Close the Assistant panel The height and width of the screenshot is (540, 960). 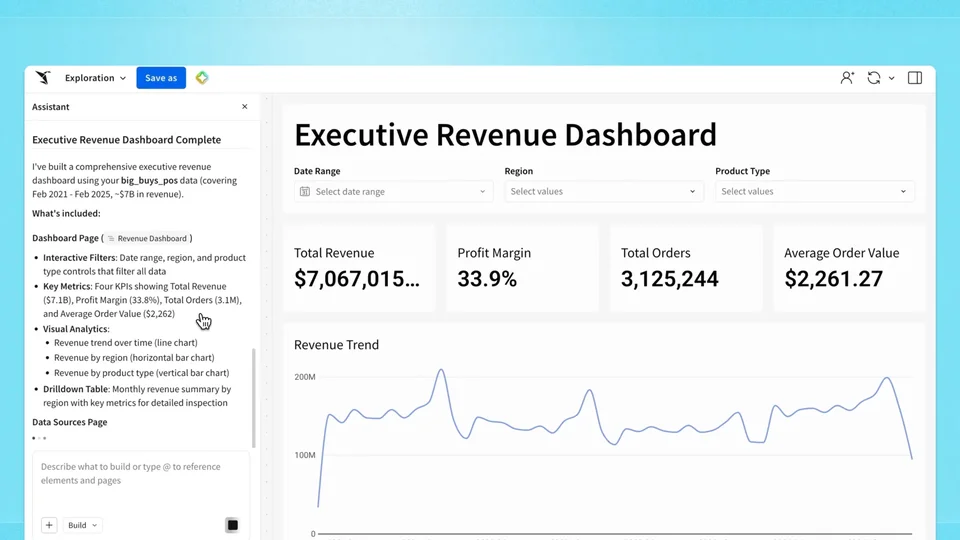click(245, 107)
